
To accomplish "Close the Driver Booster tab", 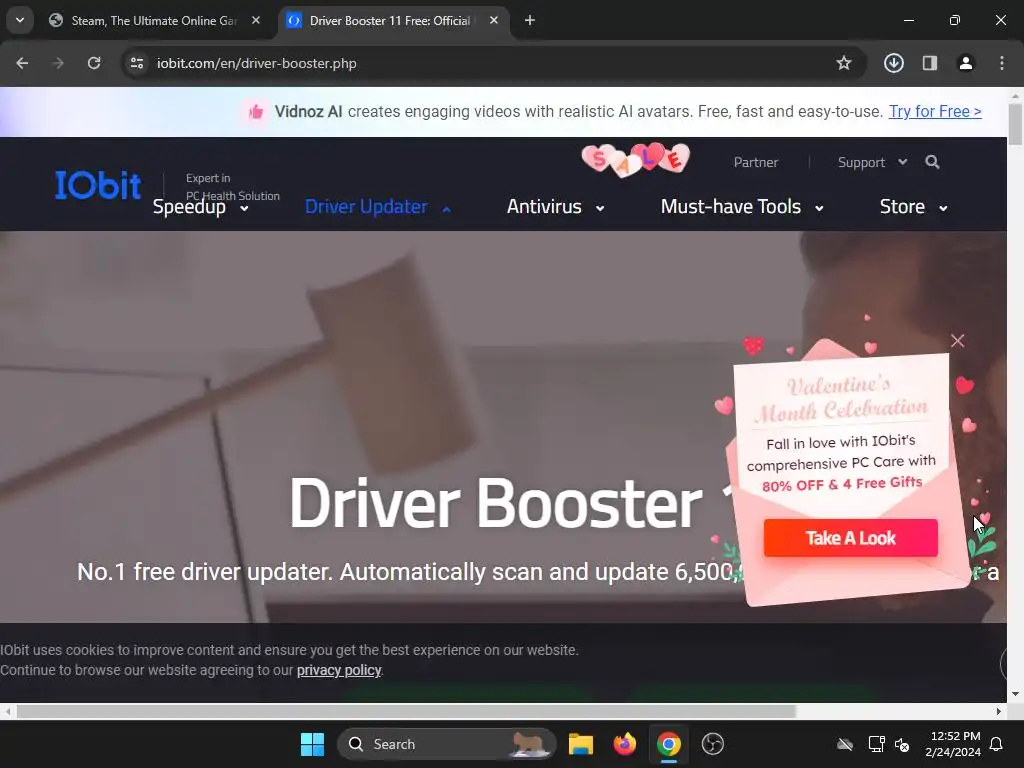I will [494, 20].
